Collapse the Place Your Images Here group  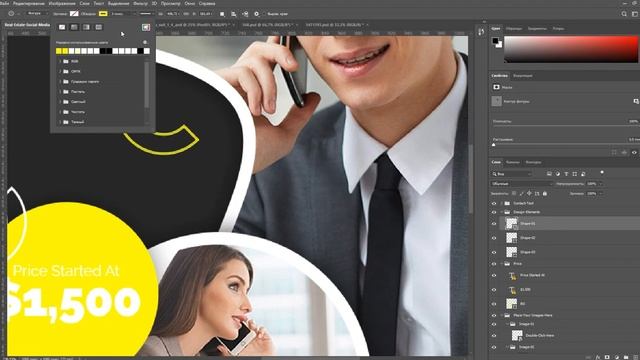coord(502,316)
